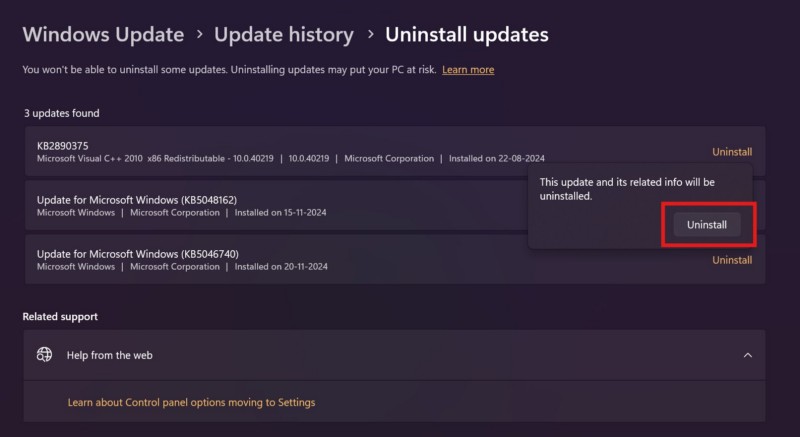
Task: Click the Uninstall updates page title
Action: [466, 35]
